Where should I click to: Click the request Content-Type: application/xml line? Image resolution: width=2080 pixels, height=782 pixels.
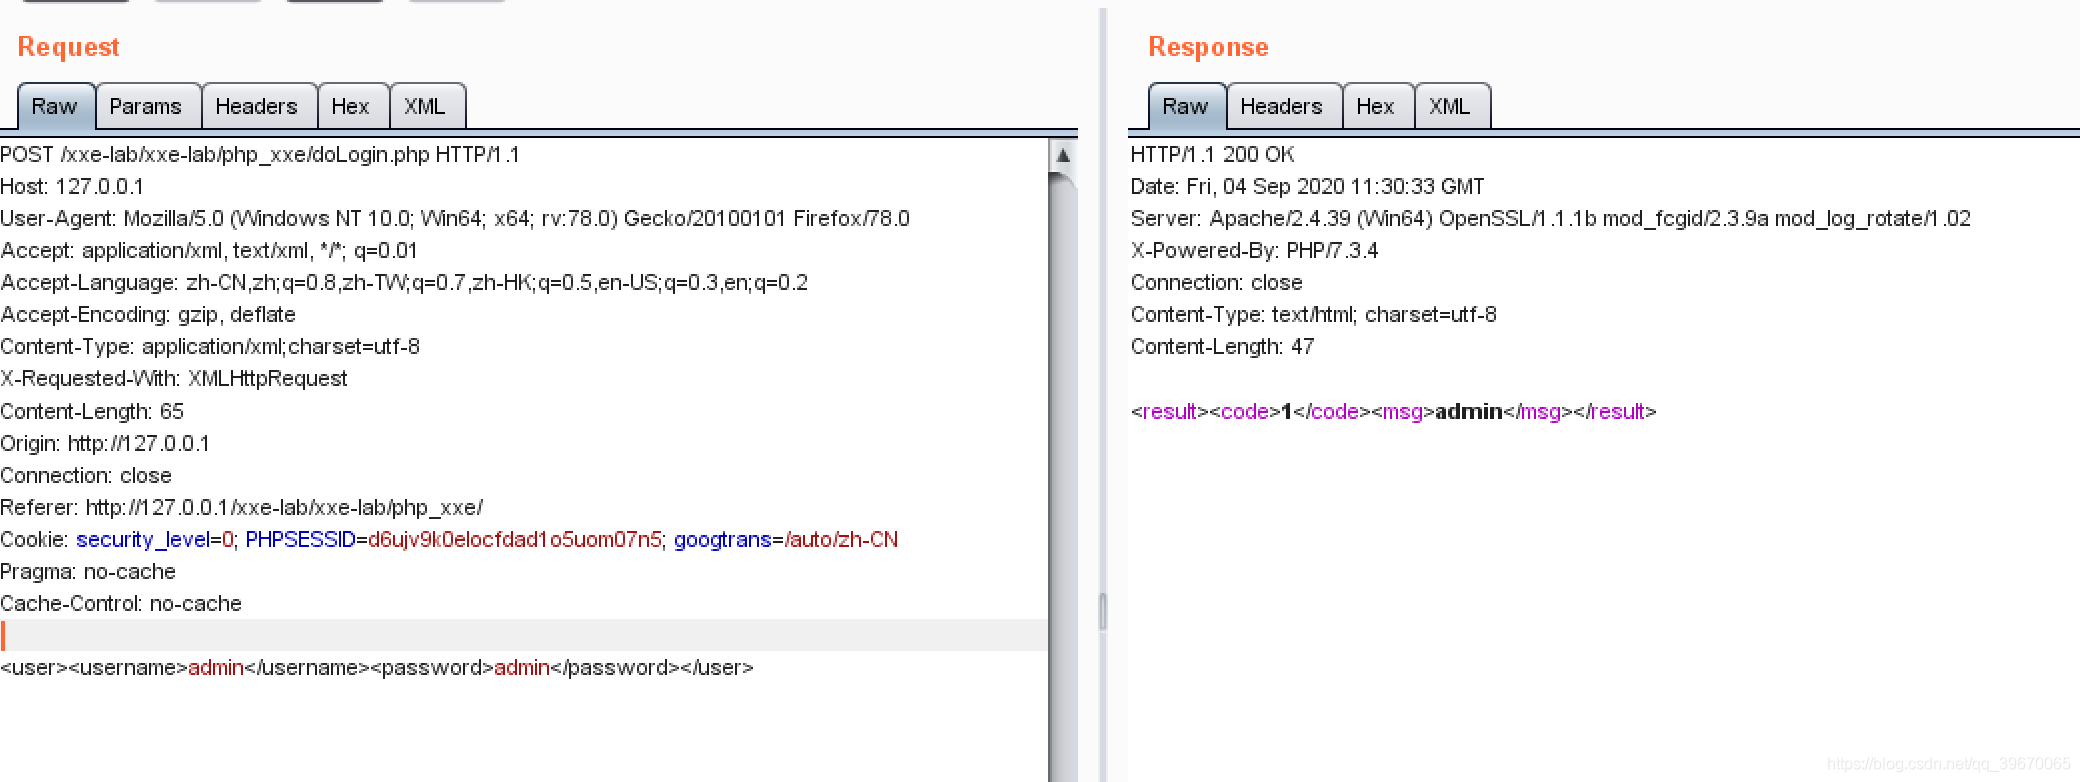click(210, 347)
